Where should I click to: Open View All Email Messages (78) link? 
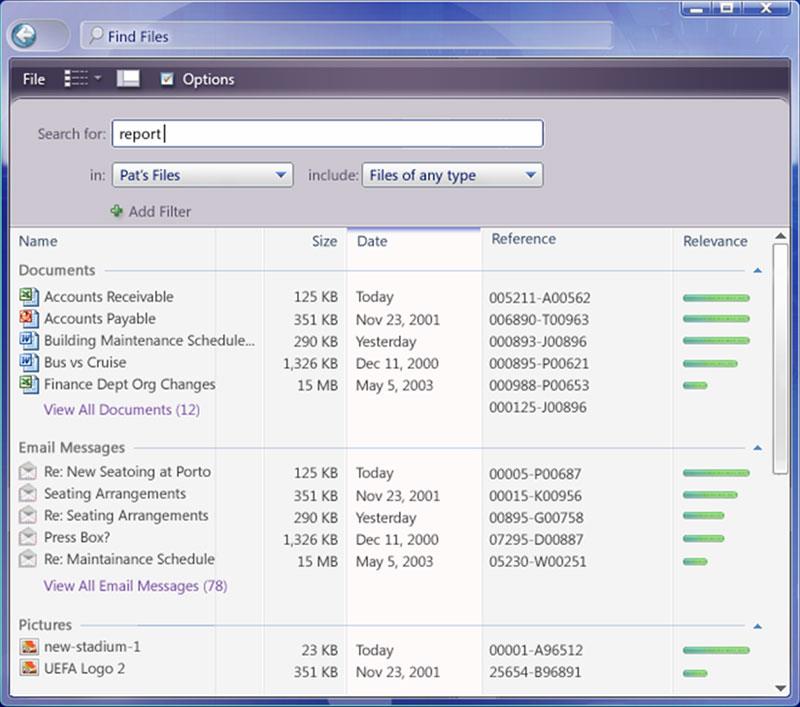135,586
